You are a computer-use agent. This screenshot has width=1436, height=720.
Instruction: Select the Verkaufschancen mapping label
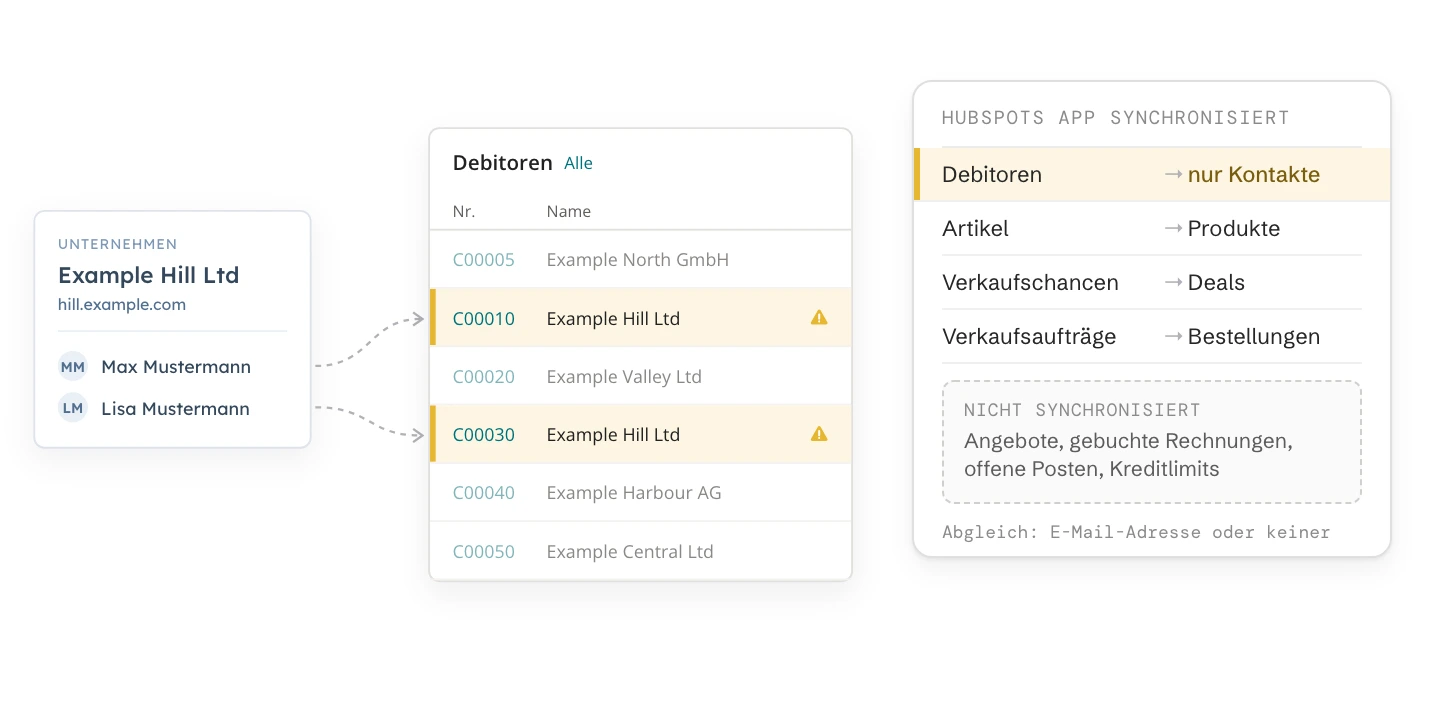click(x=1030, y=283)
